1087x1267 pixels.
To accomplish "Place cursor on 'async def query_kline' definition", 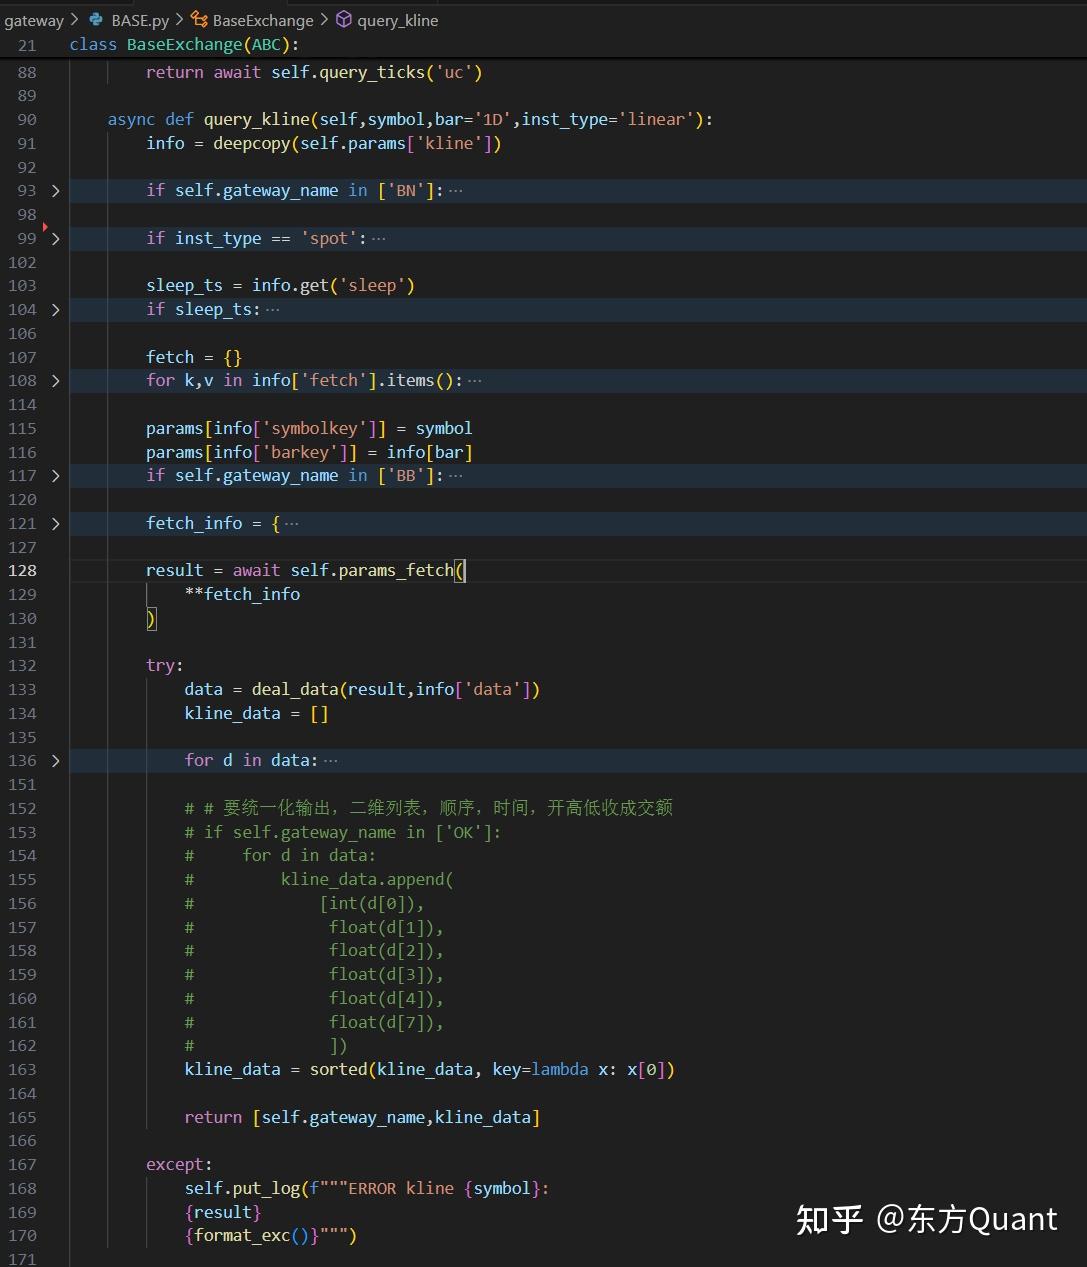I will [410, 120].
